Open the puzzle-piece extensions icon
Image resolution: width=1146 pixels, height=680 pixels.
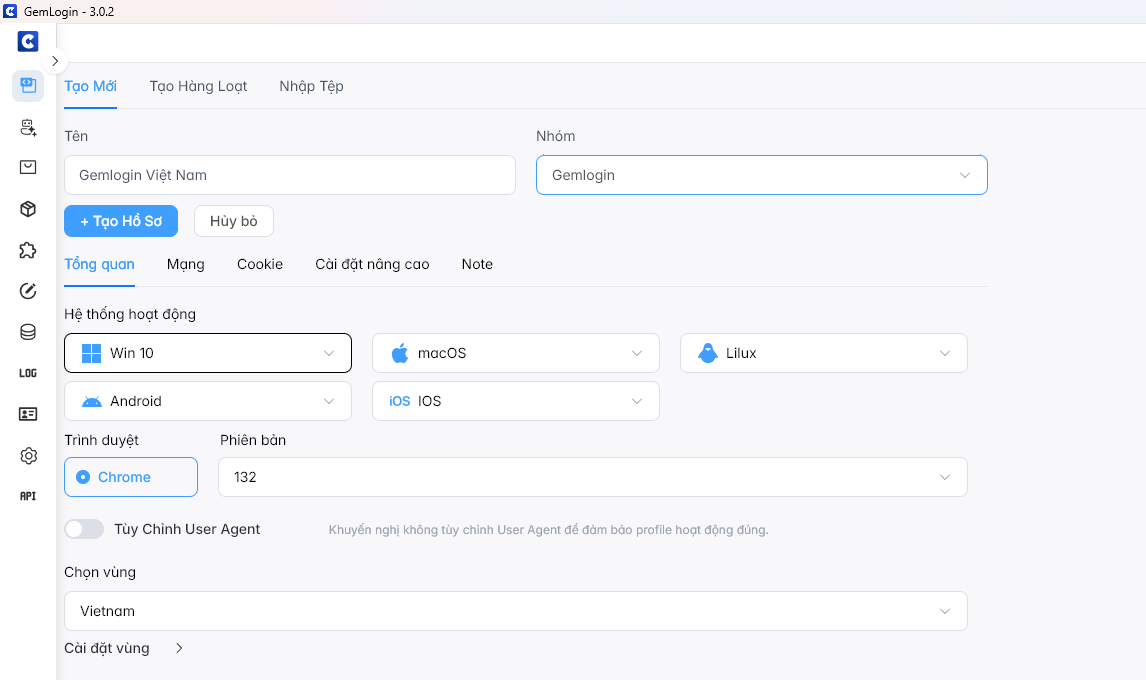click(28, 250)
